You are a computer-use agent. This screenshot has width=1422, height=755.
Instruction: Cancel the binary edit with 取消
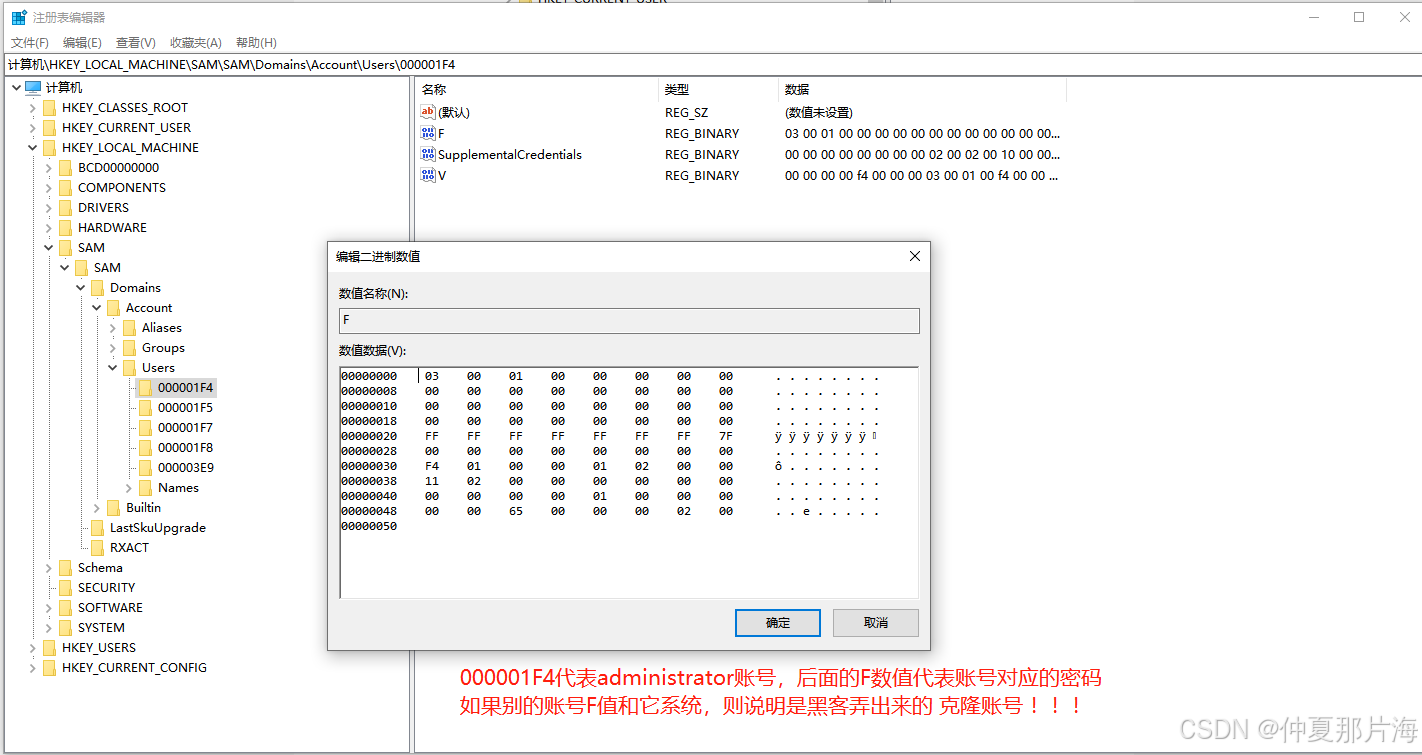pos(876,622)
